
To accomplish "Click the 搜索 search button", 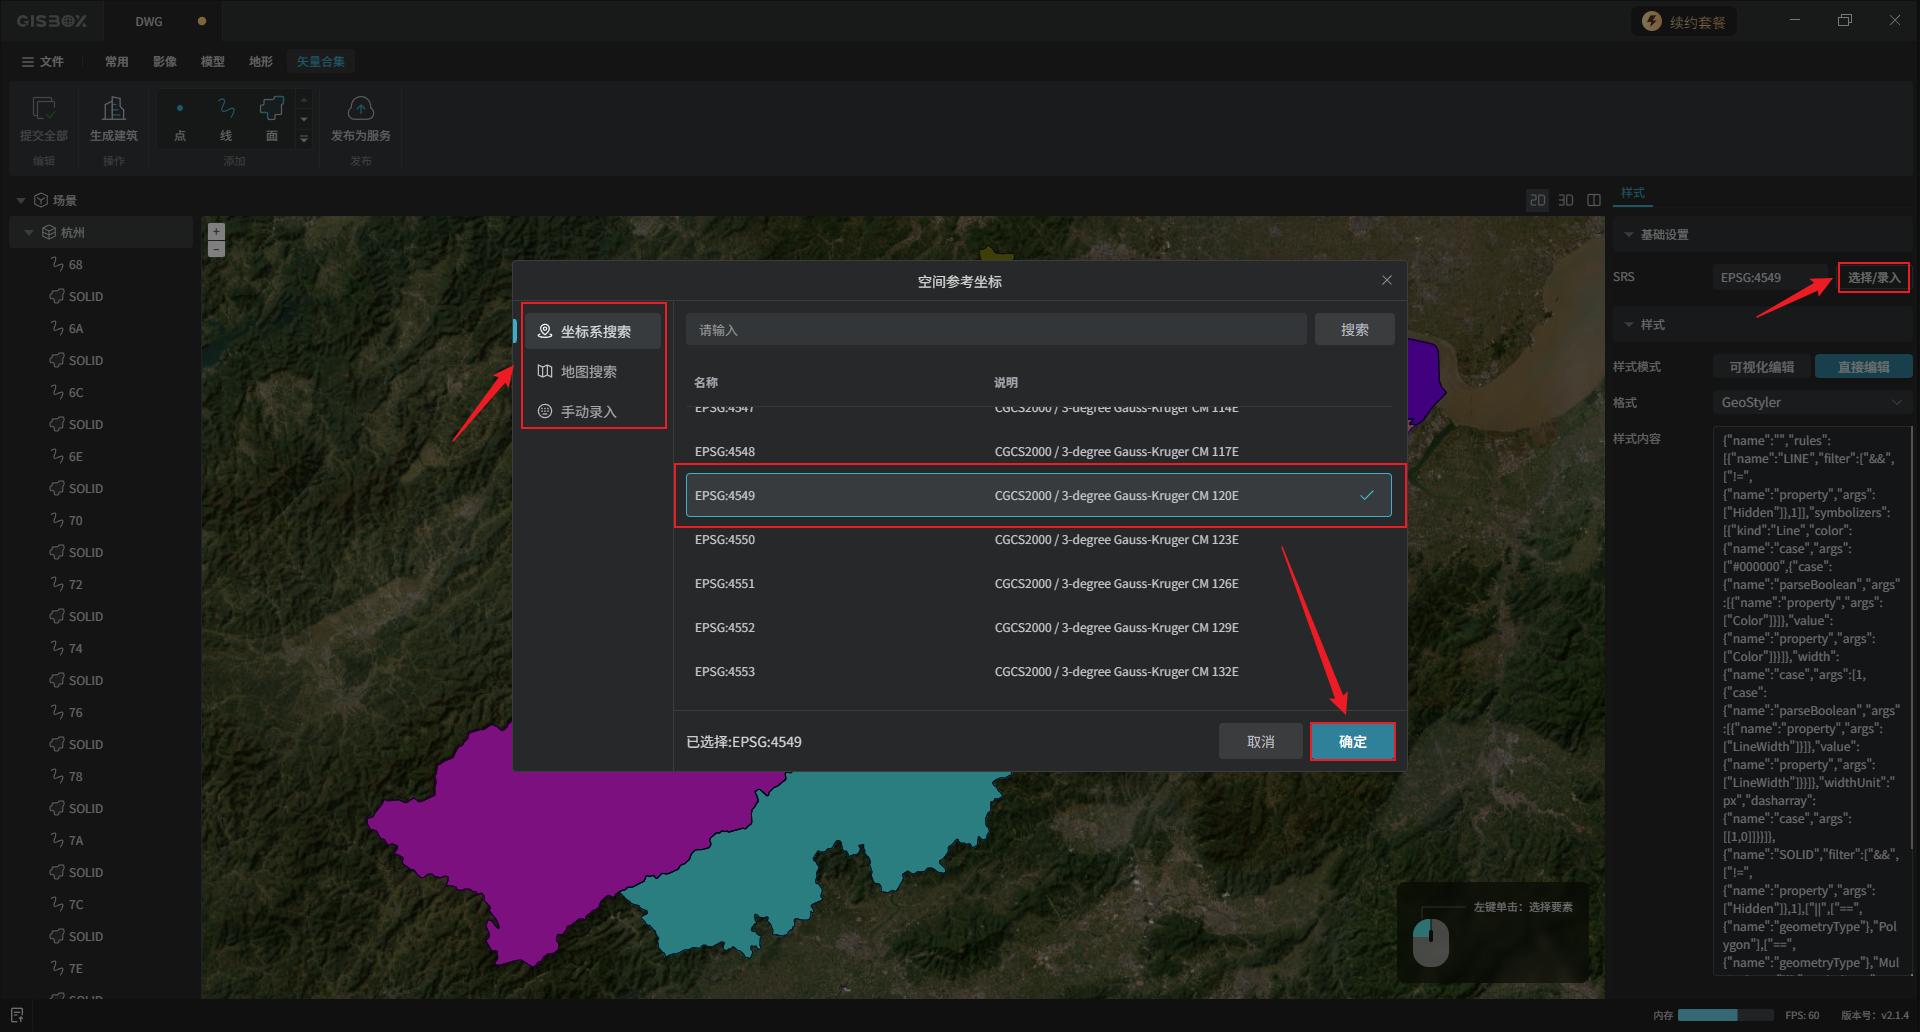I will click(x=1354, y=330).
